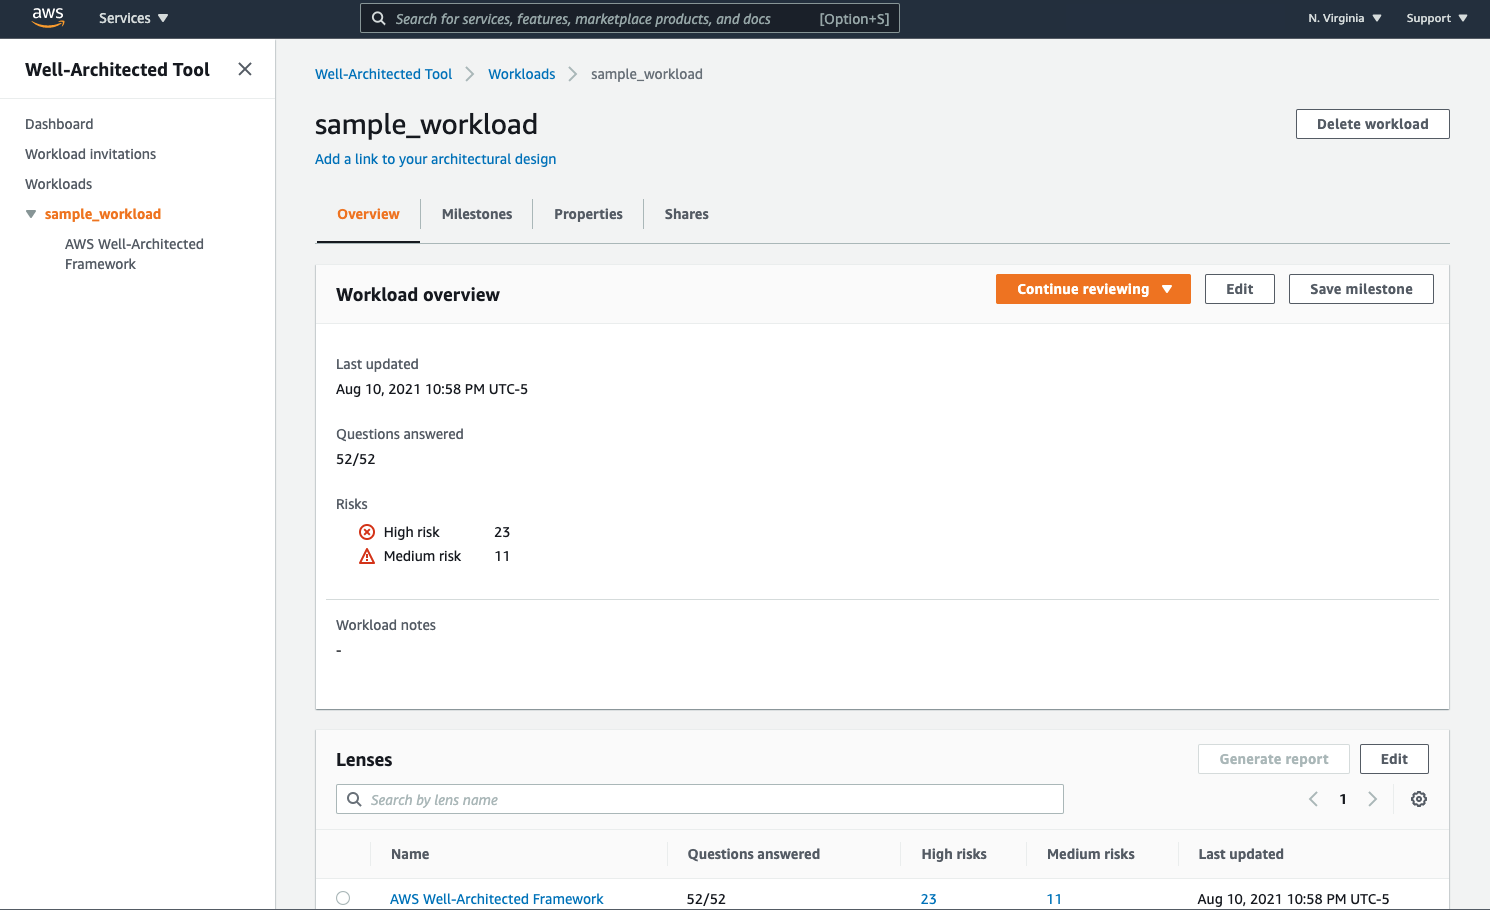Follow the Well-Architected Tool breadcrumb link
The image size is (1490, 910).
click(383, 74)
